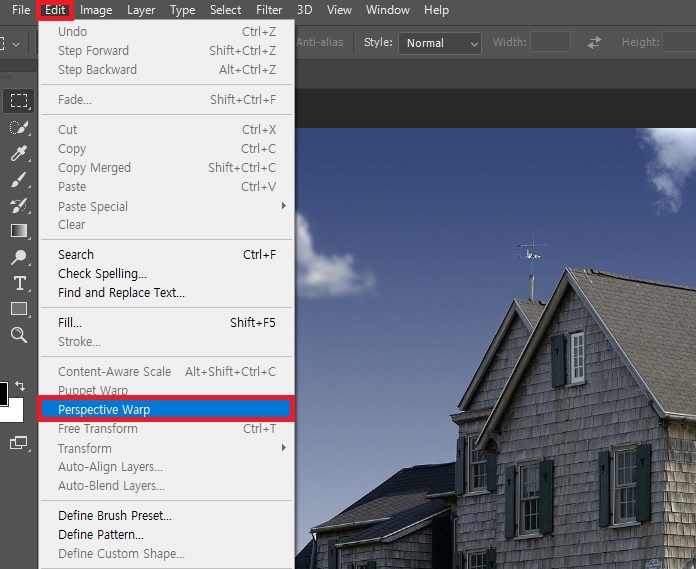Select the Rectangular Marquee tool
Screen dimensions: 696x569
[18, 100]
